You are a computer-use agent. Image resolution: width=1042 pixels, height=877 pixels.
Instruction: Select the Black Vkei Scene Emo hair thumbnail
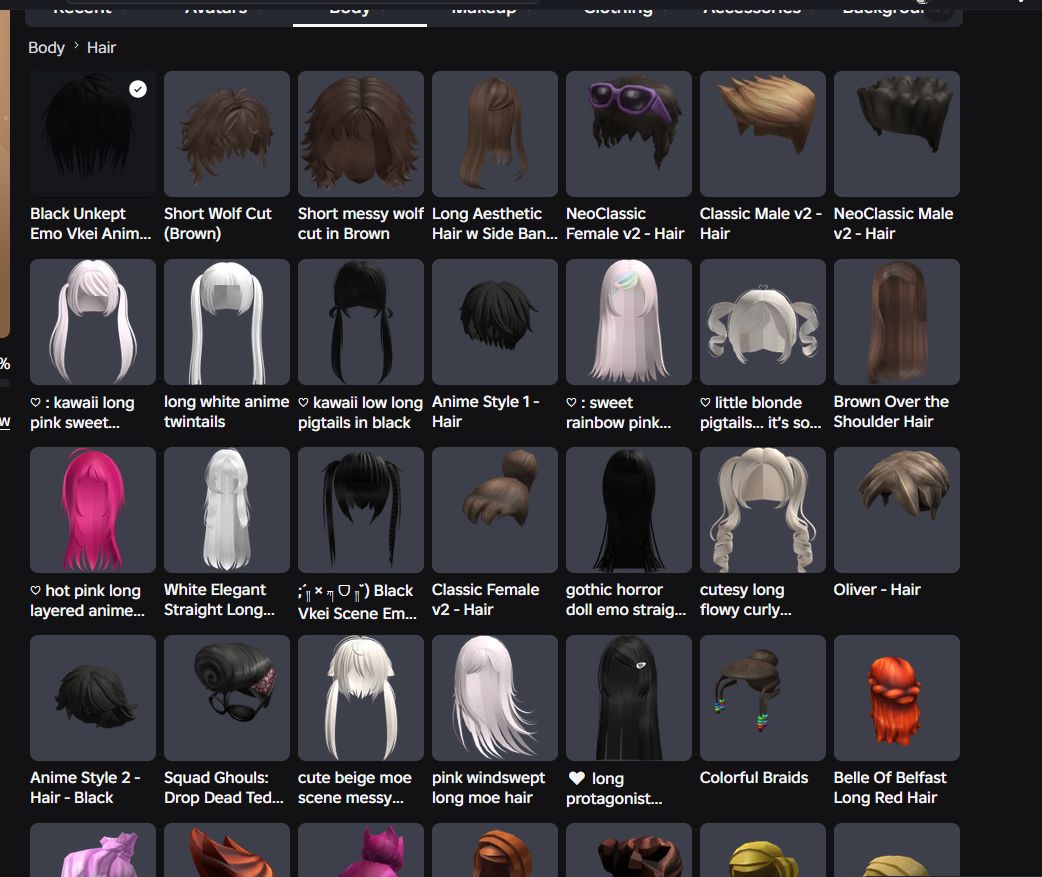point(361,510)
